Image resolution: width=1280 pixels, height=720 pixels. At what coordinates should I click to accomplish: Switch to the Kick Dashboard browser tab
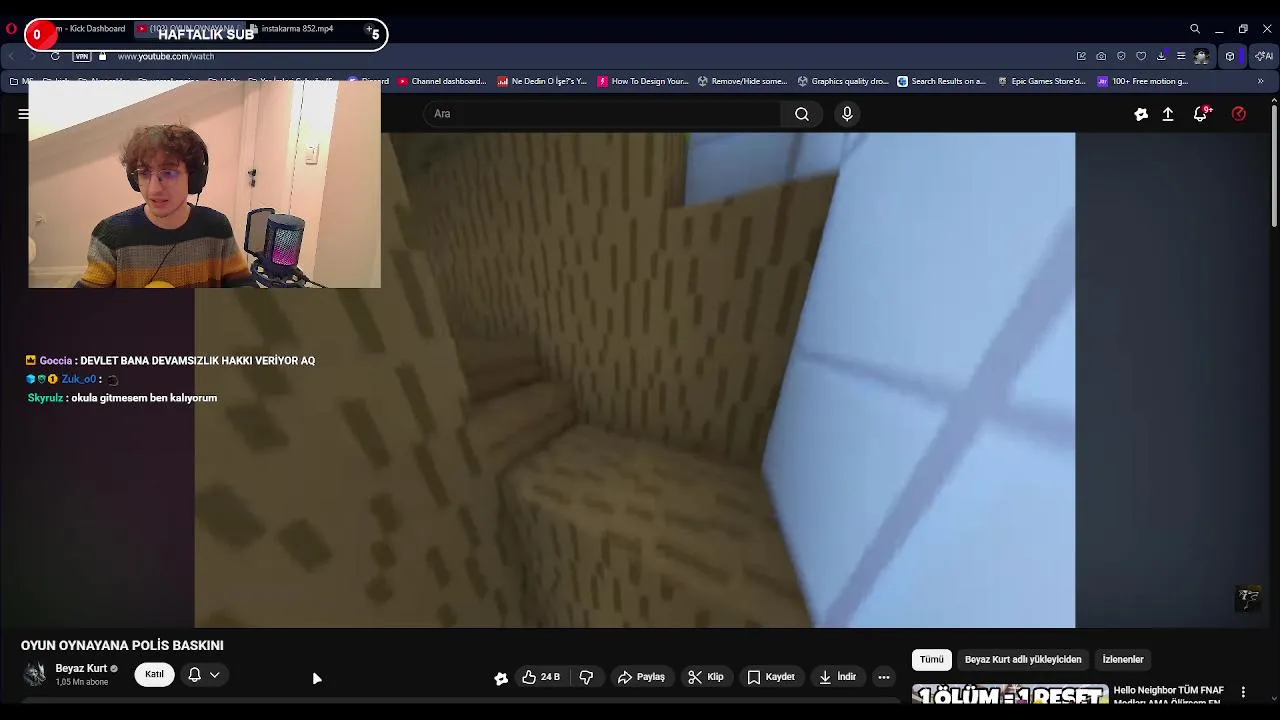coord(92,29)
